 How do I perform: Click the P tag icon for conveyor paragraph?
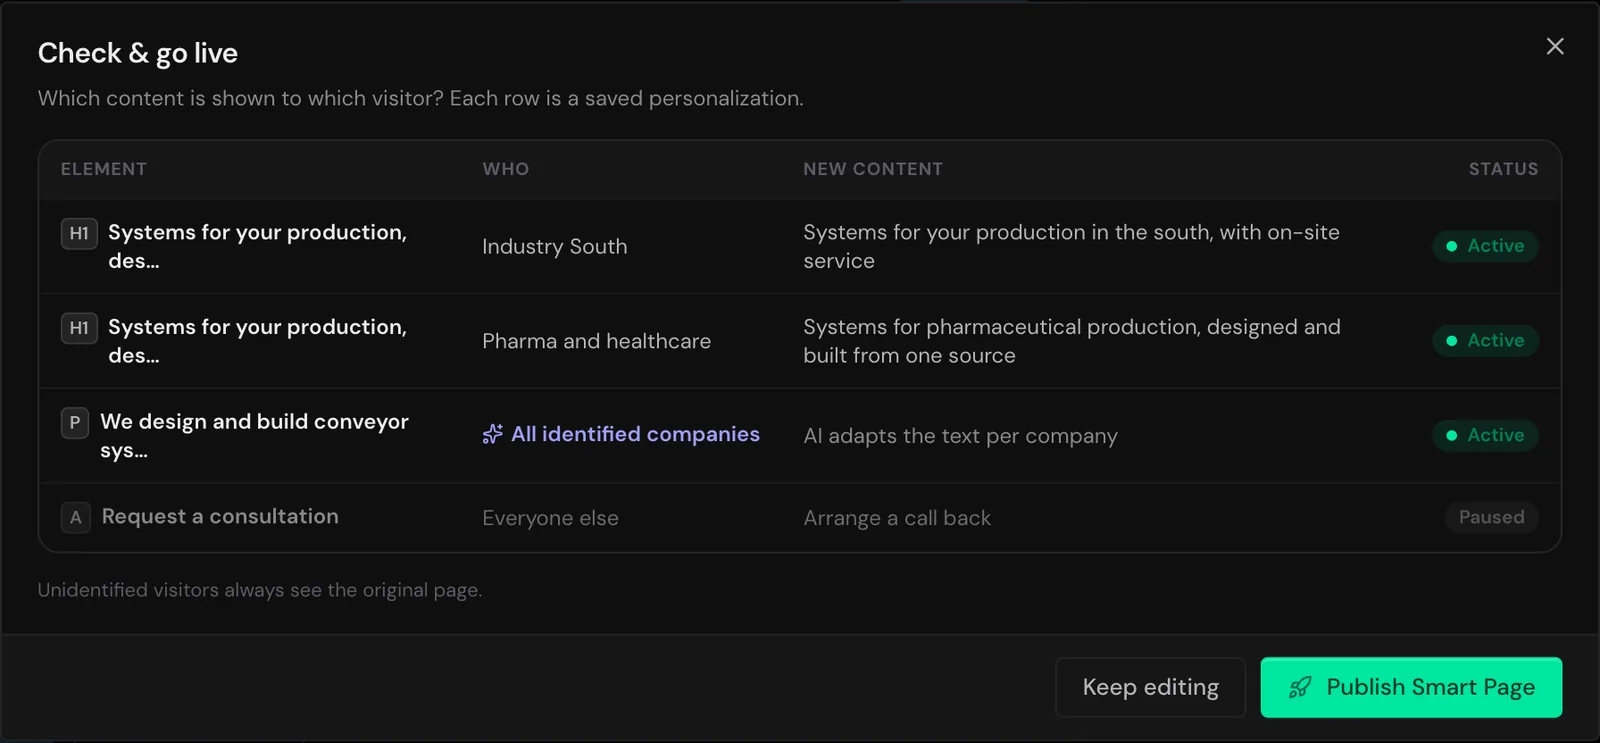(x=75, y=422)
